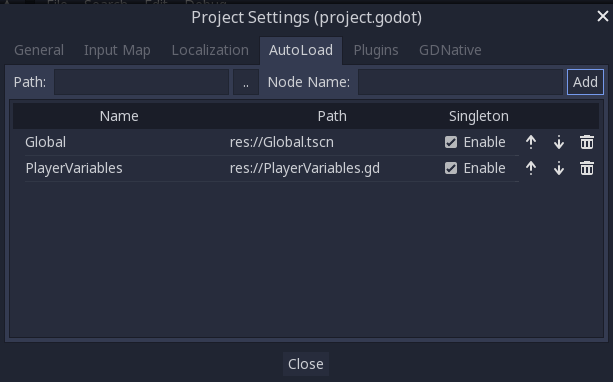Click the Add button

585,82
